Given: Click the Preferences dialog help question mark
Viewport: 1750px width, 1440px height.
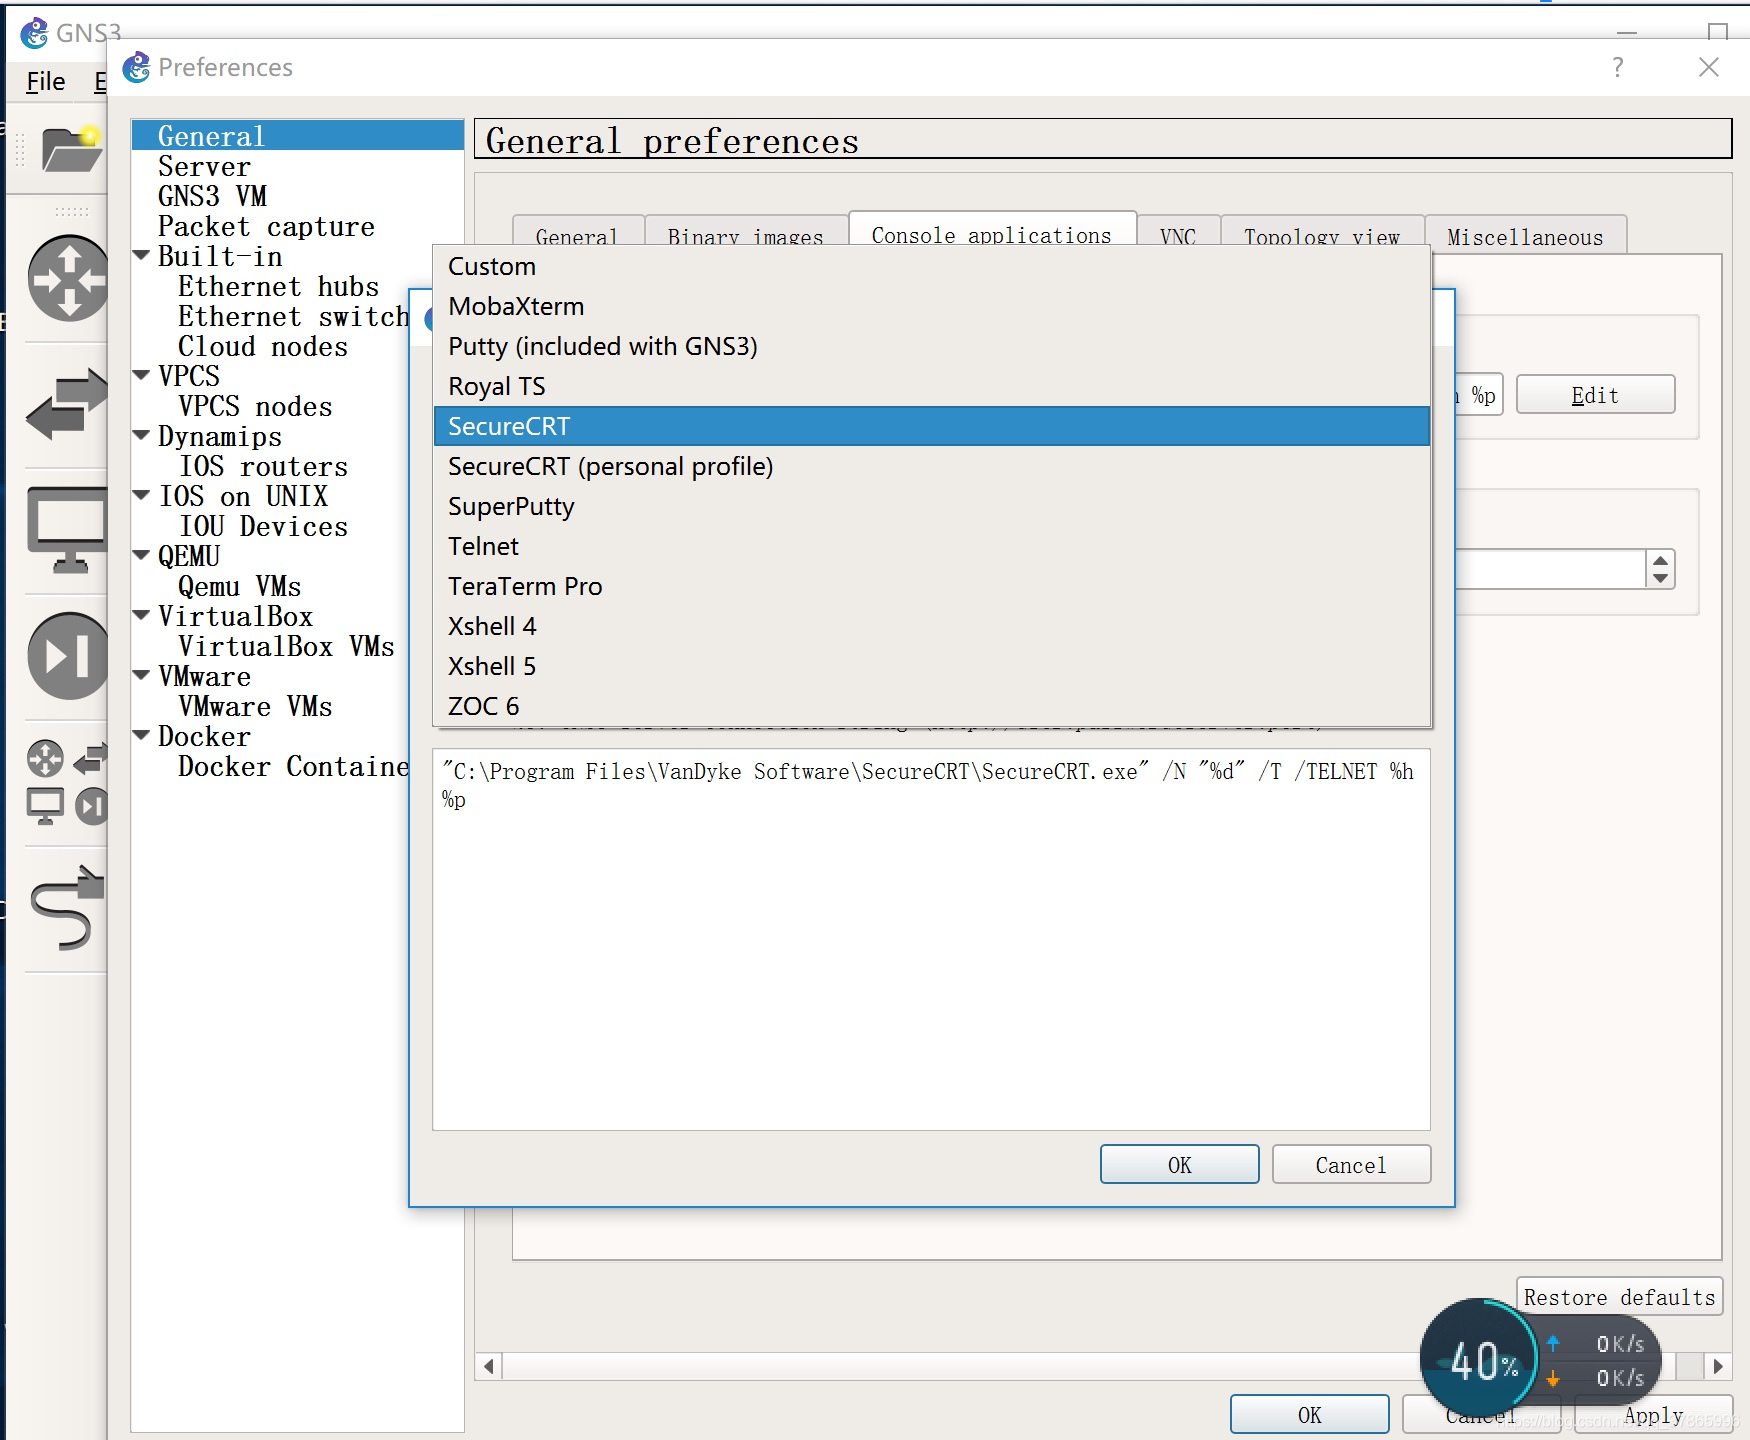Looking at the screenshot, I should tap(1617, 67).
